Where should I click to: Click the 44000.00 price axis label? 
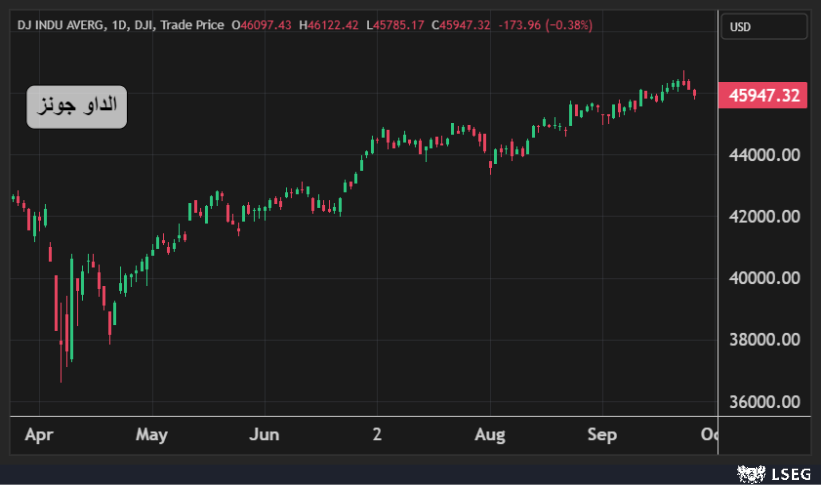point(765,155)
